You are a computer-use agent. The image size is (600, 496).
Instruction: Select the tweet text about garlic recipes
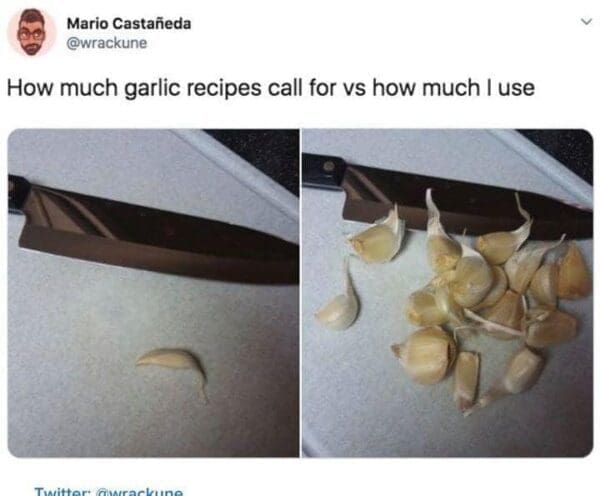(x=271, y=88)
